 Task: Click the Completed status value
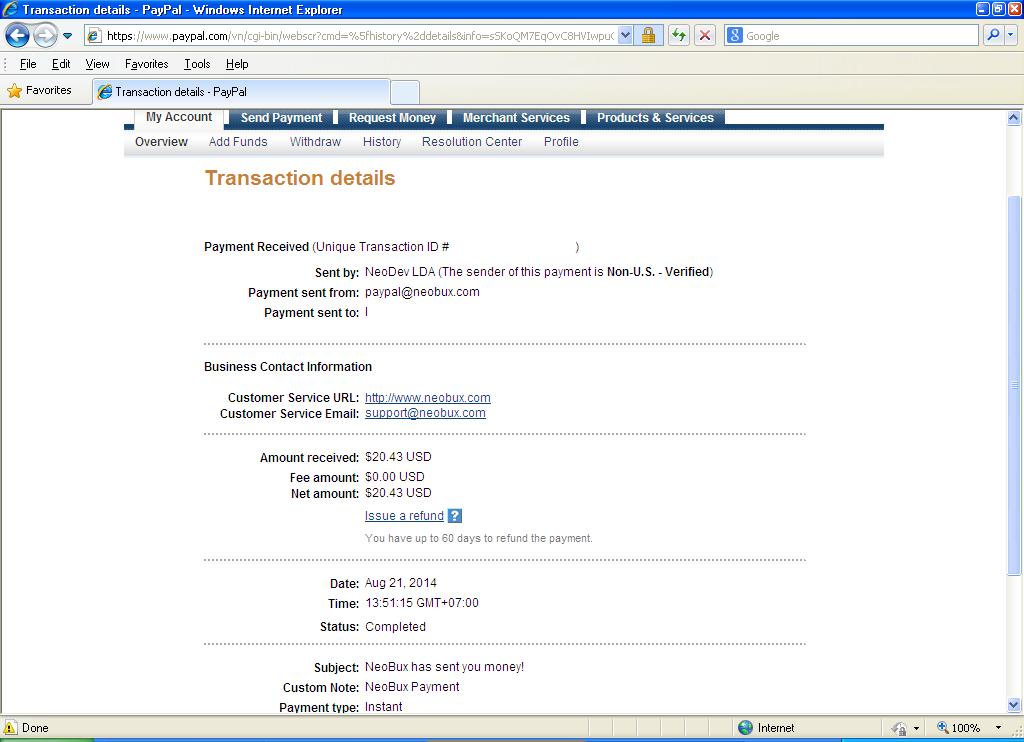pos(395,626)
